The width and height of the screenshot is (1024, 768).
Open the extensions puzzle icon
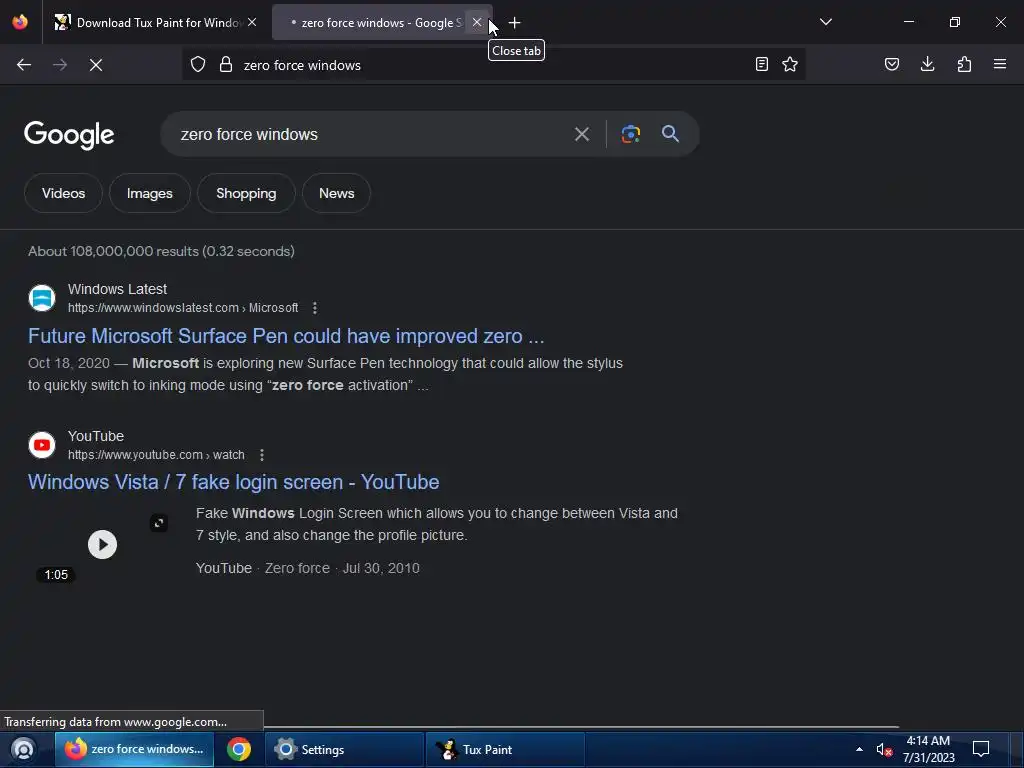point(964,64)
